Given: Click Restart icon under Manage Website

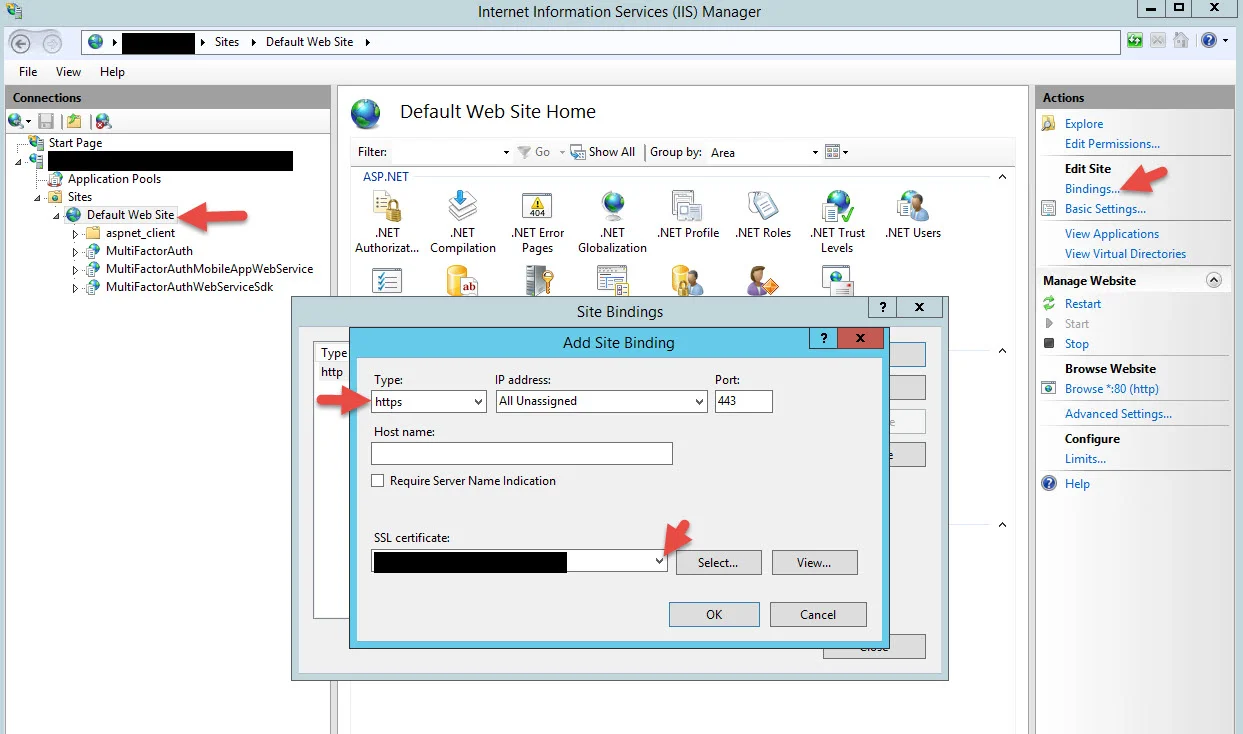Looking at the screenshot, I should click(x=1049, y=303).
